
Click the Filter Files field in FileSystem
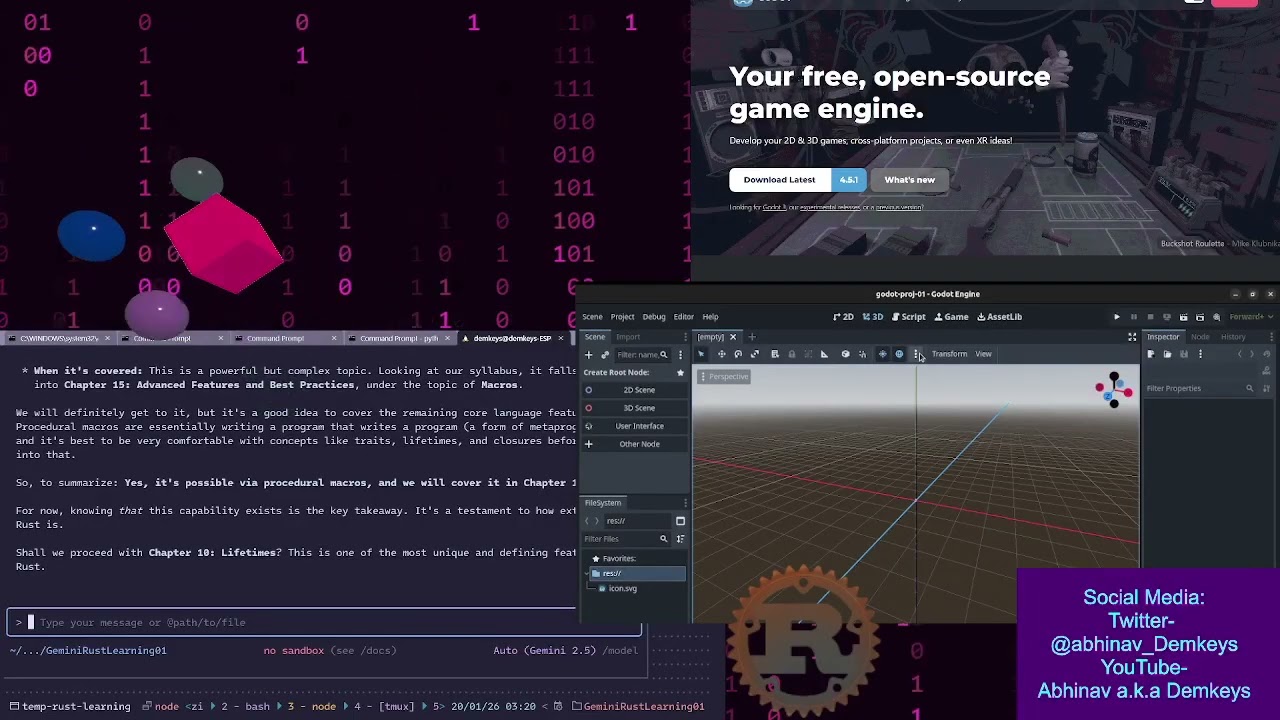click(x=626, y=539)
